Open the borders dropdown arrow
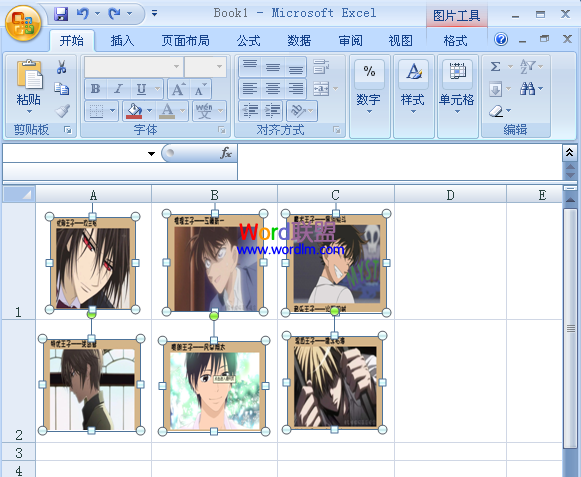Image resolution: width=581 pixels, height=477 pixels. coord(113,111)
